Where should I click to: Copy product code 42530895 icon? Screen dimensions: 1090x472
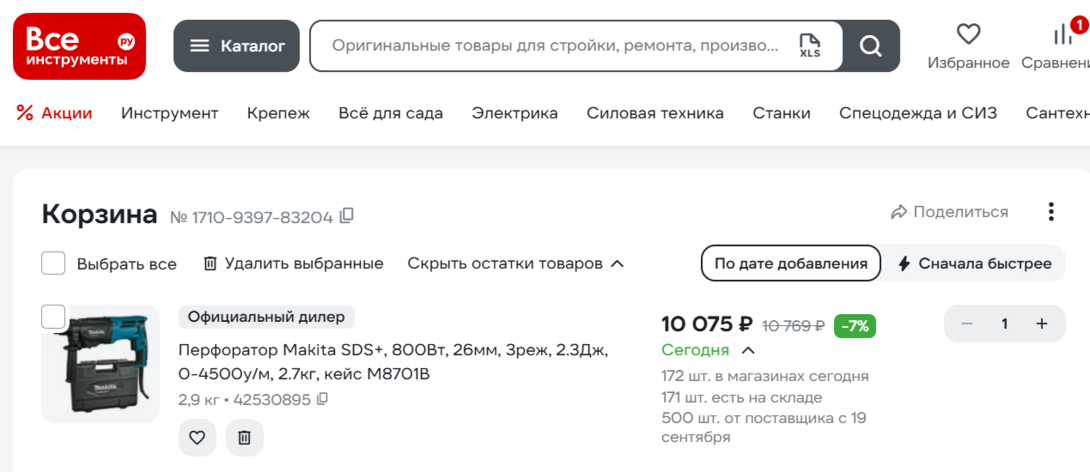coord(322,399)
